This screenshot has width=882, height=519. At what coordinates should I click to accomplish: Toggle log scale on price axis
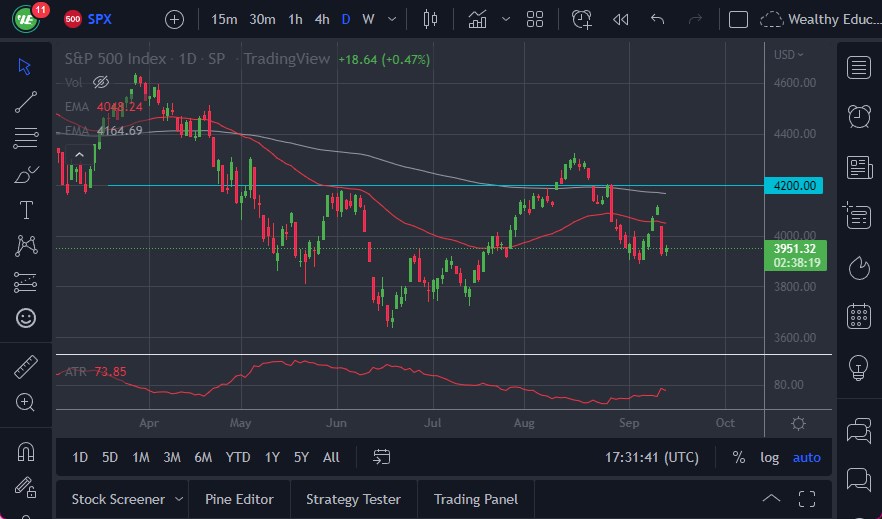[x=769, y=457]
